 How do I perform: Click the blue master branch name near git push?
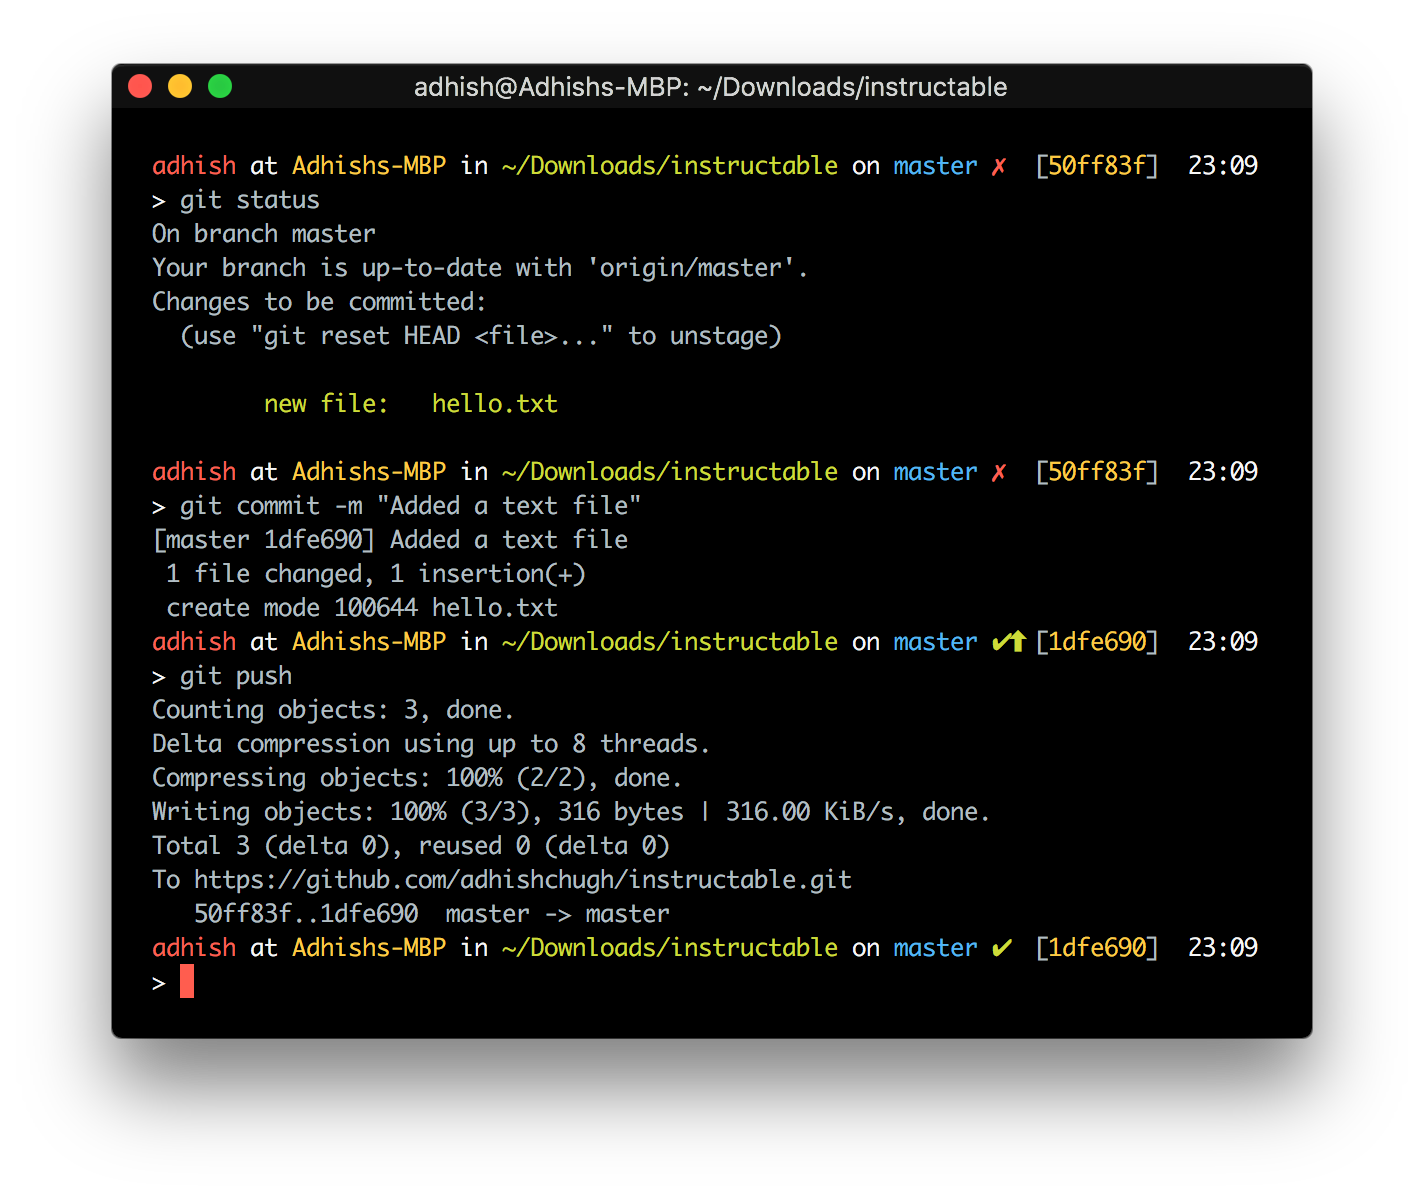click(934, 641)
